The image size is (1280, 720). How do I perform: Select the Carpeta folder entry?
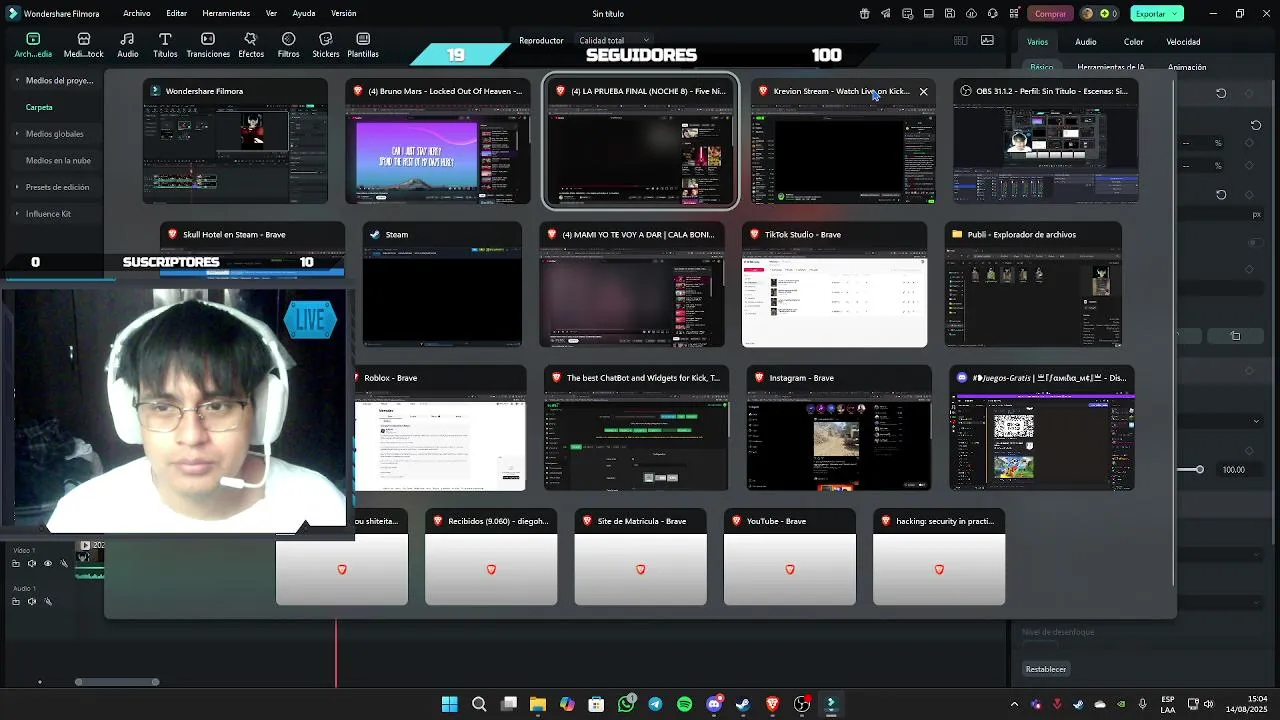pyautogui.click(x=39, y=107)
